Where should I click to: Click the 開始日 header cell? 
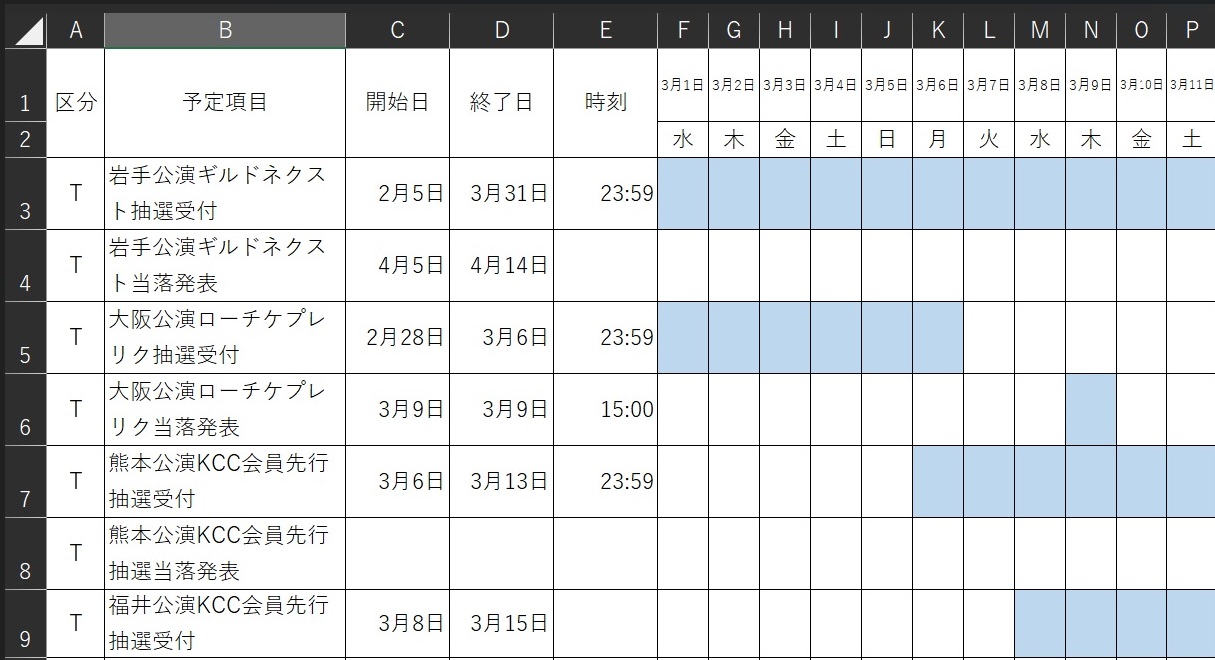[398, 103]
